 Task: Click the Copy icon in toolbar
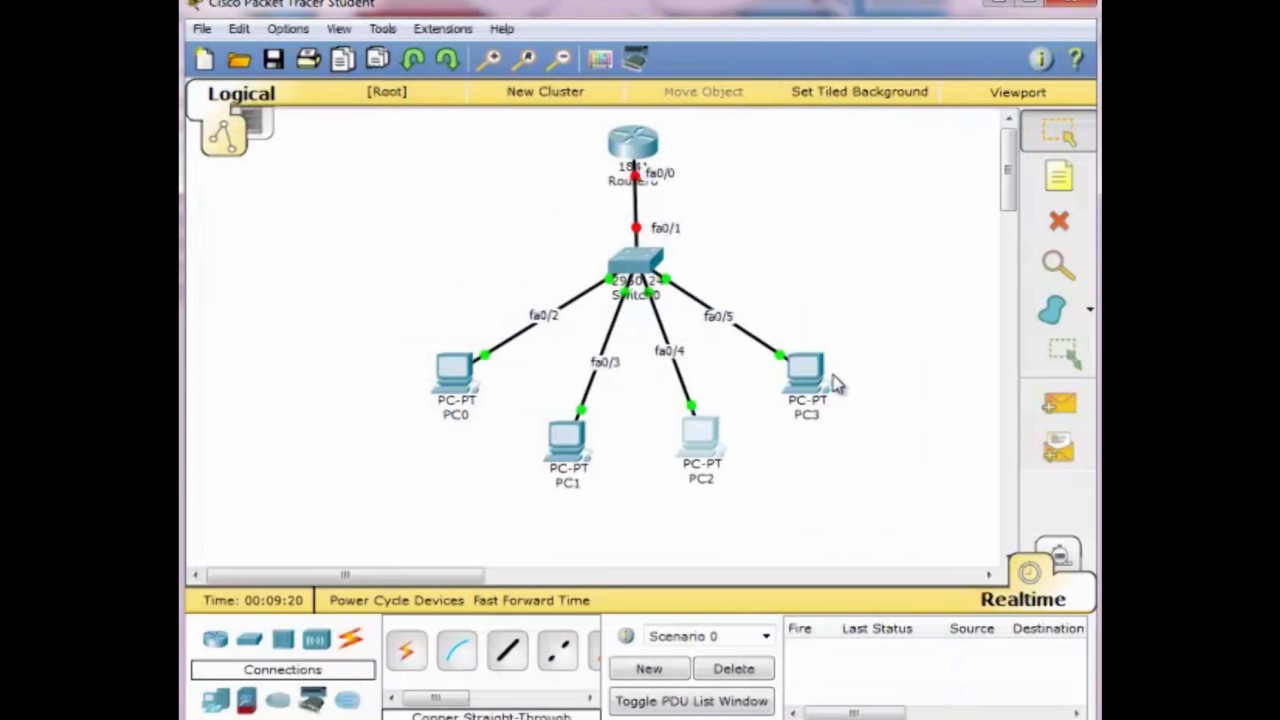(343, 60)
